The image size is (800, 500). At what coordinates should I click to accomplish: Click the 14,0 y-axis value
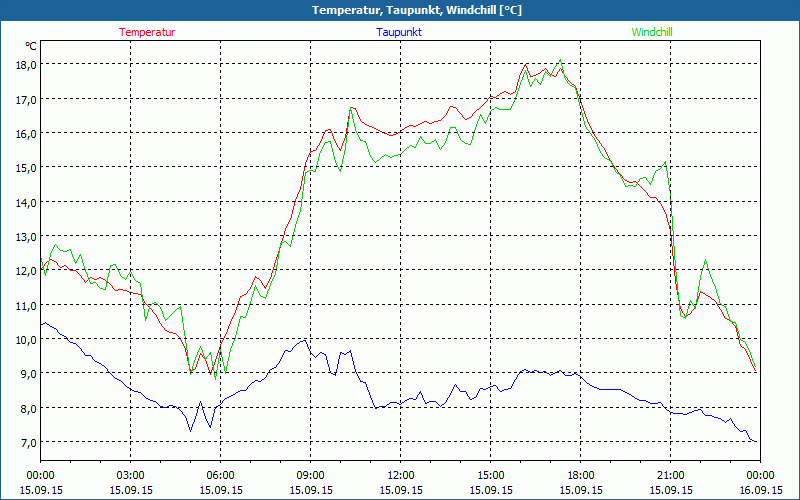27,203
